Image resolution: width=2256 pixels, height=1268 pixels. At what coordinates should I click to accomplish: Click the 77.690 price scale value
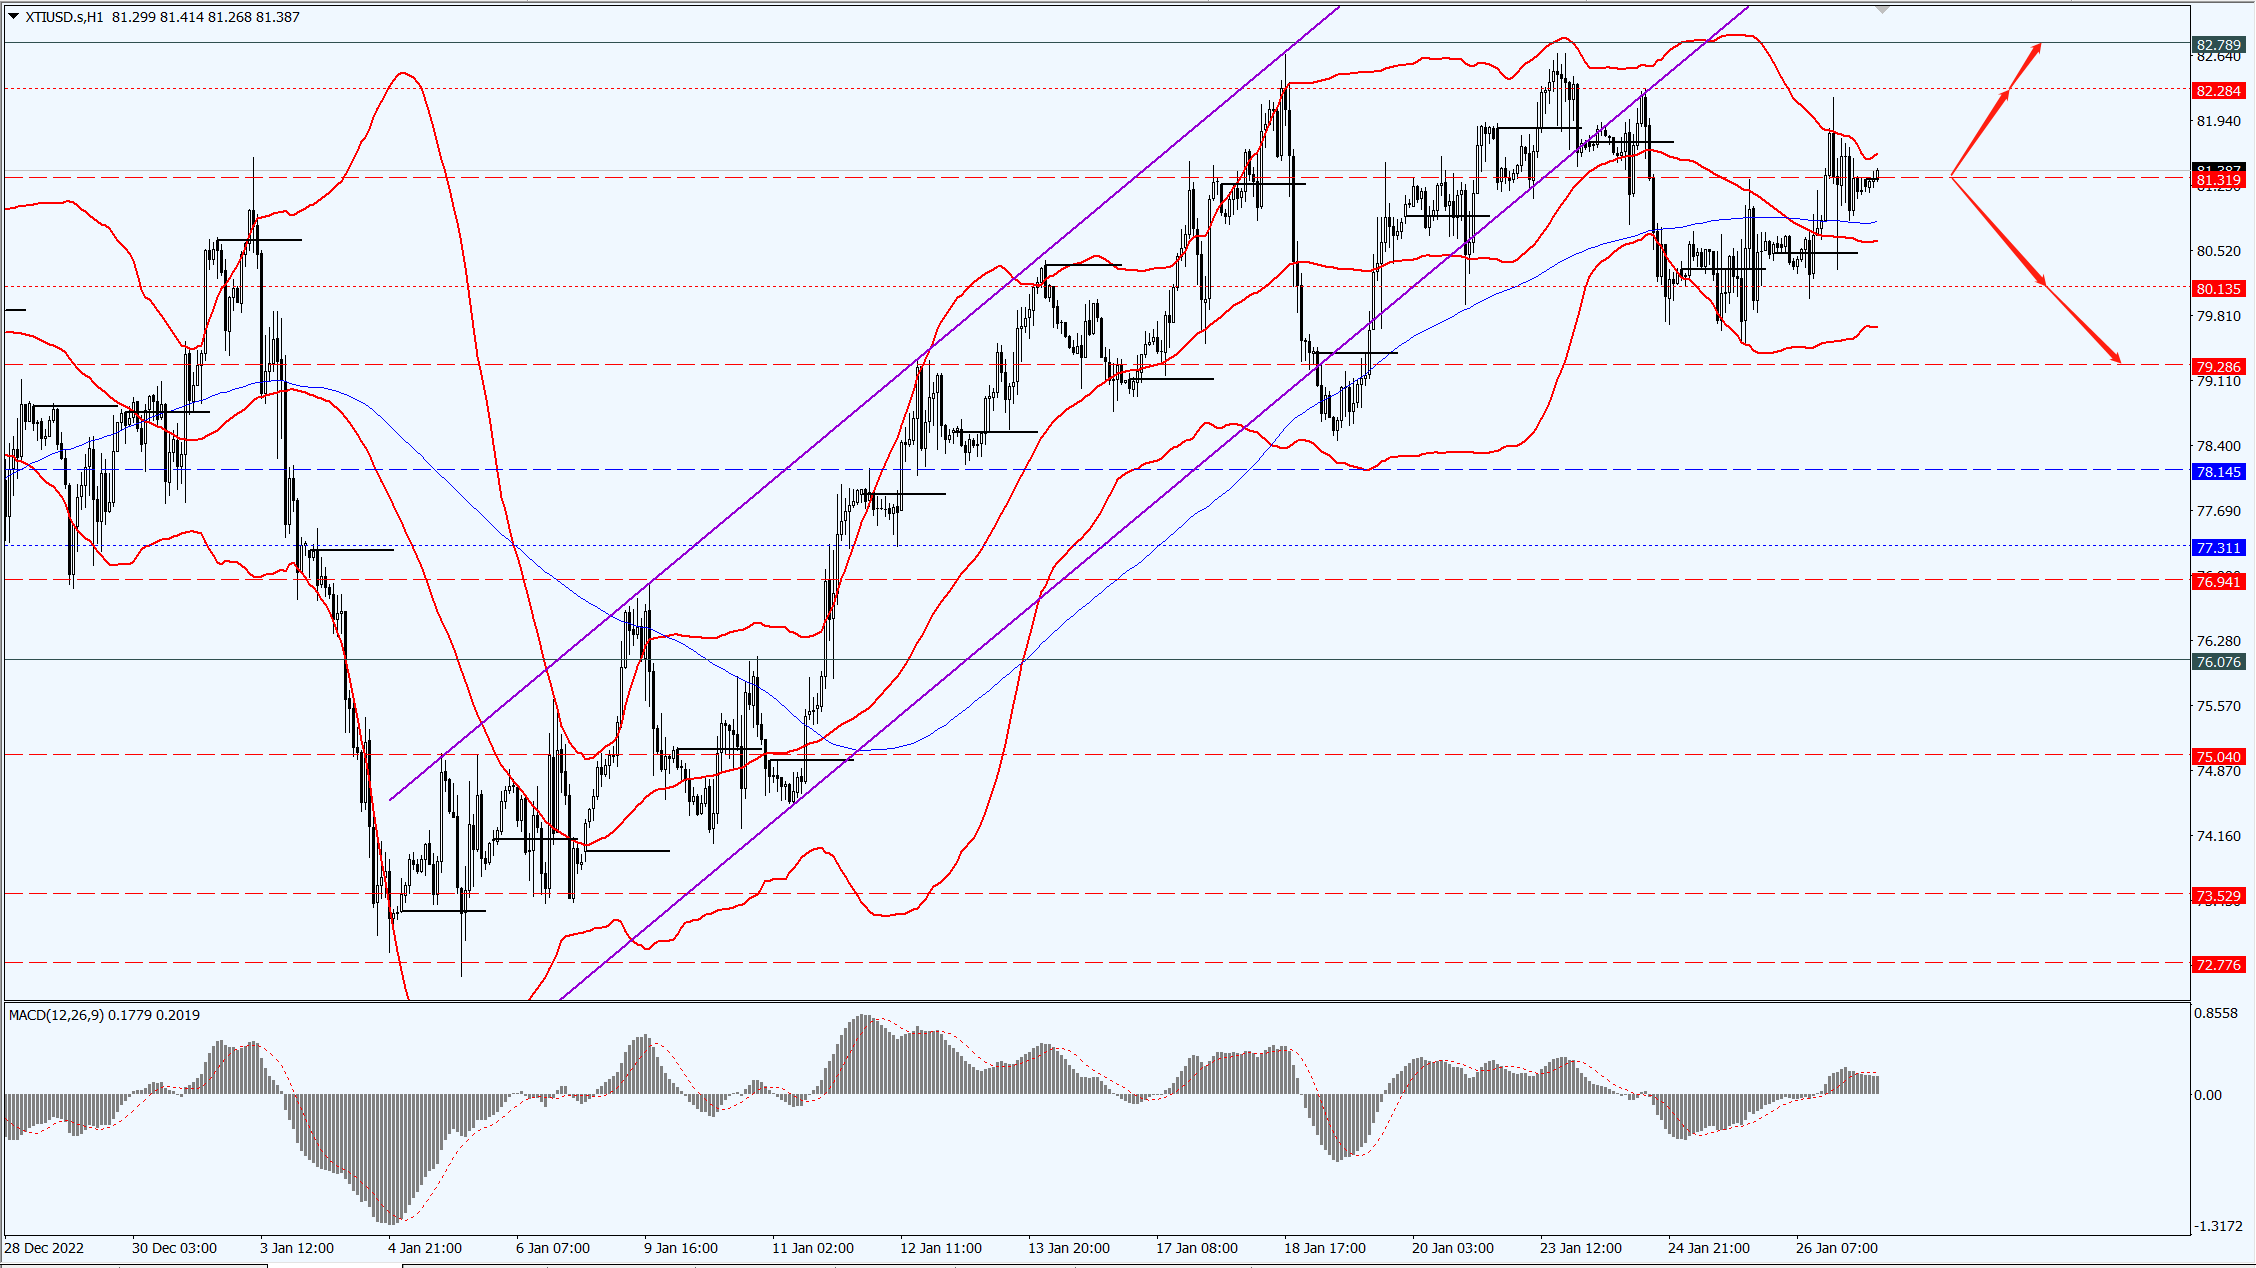(2218, 511)
